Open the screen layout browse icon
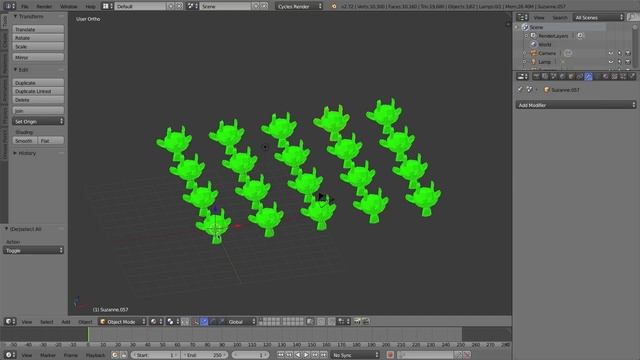Image resolution: width=640 pixels, height=360 pixels. coord(107,6)
